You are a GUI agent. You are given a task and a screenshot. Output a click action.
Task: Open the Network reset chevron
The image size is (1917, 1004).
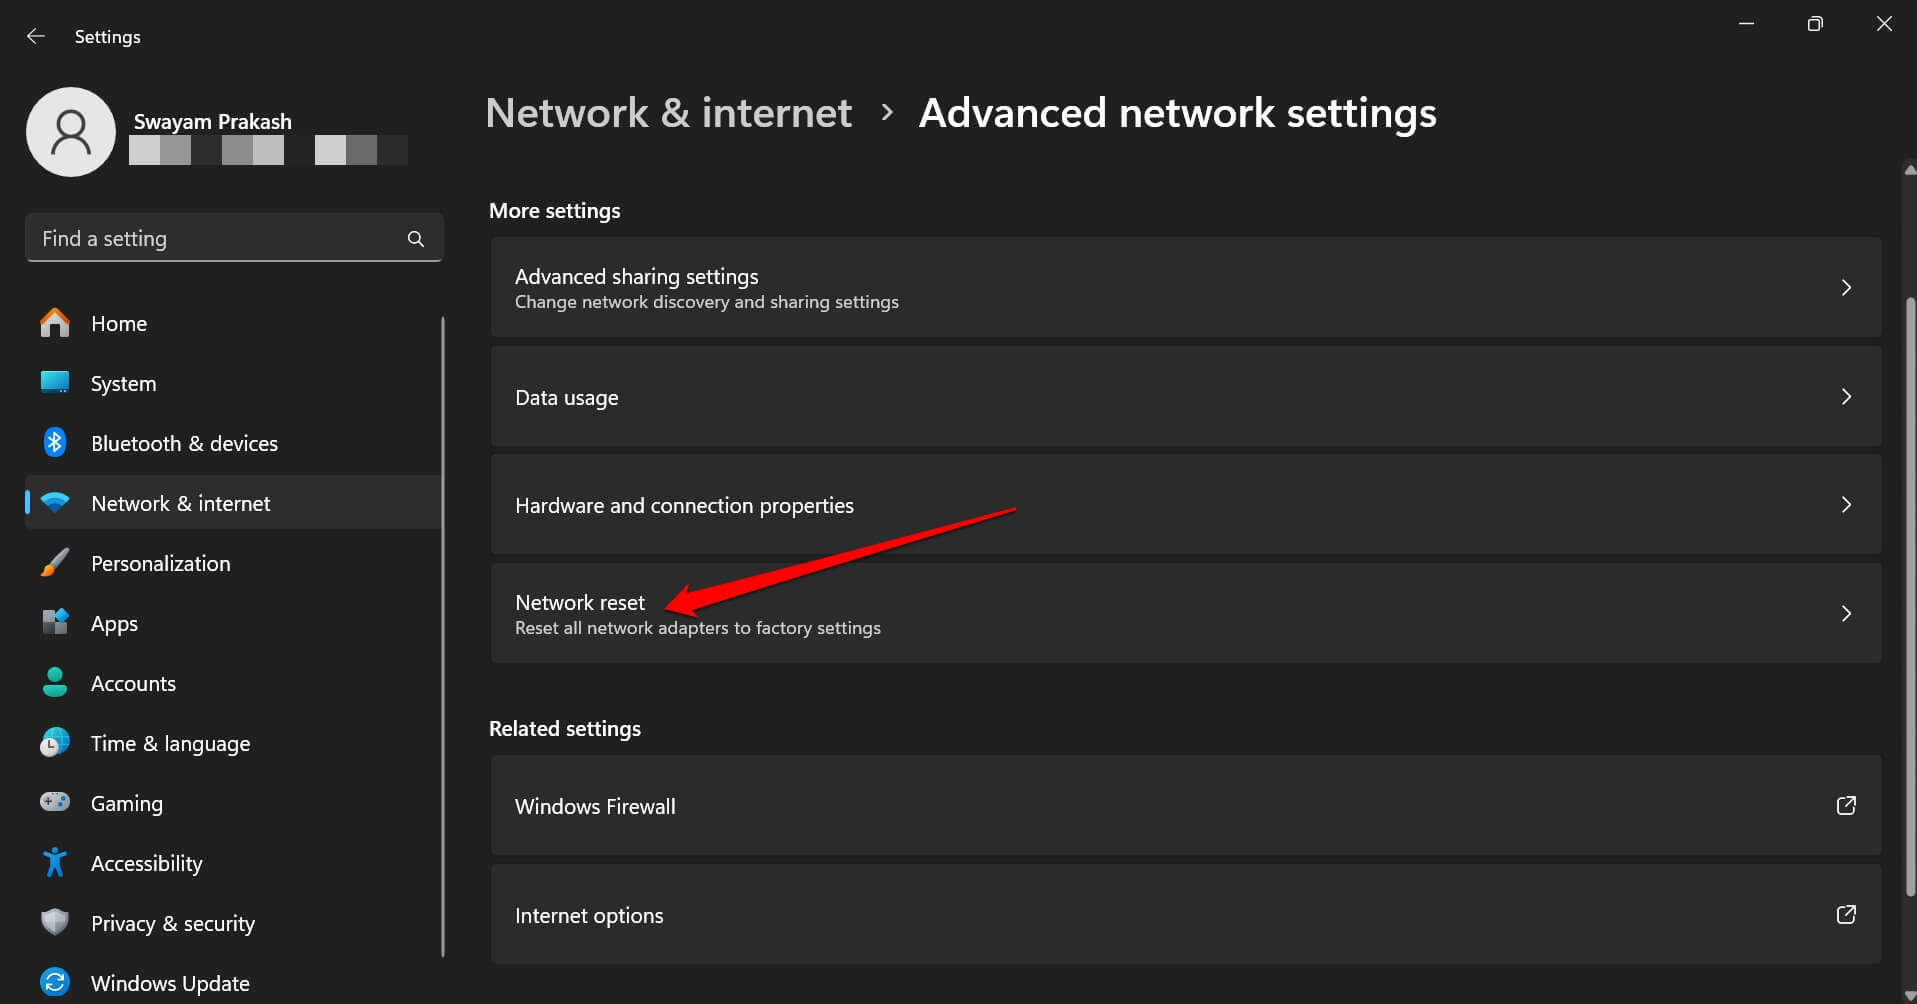[x=1846, y=613]
